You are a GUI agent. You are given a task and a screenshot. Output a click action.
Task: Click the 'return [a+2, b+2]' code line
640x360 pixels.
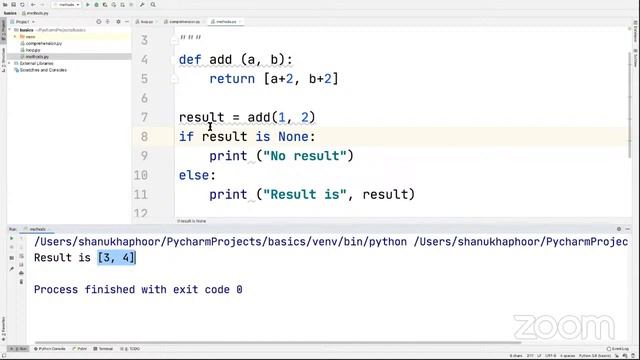274,79
